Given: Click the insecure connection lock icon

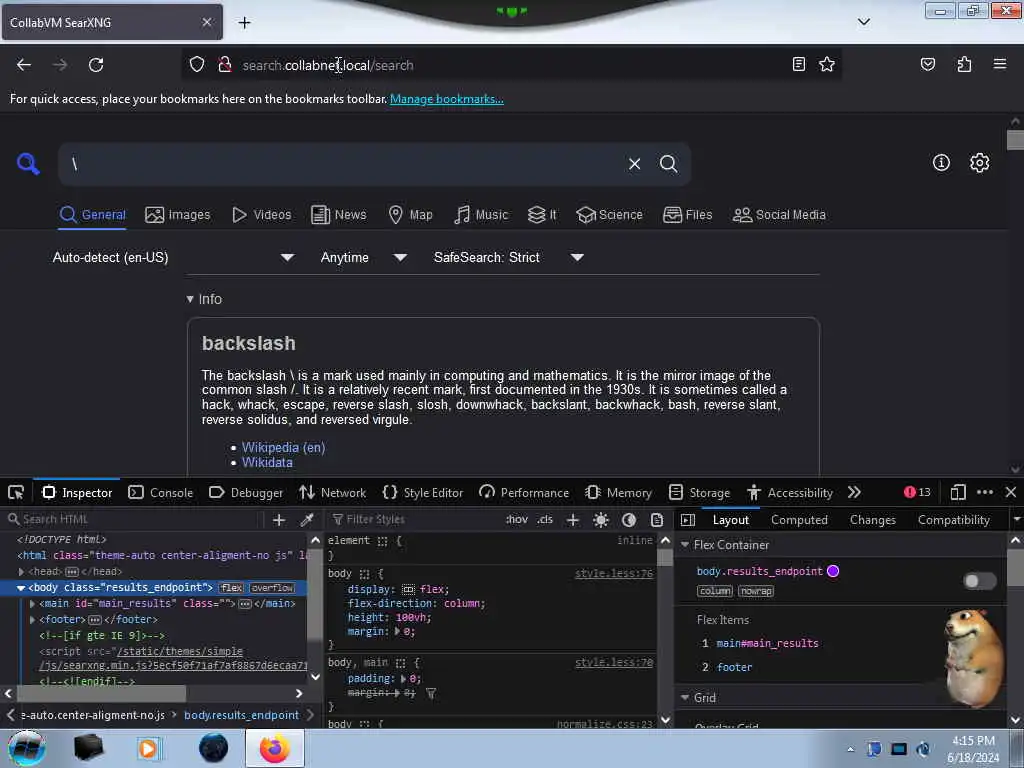Looking at the screenshot, I should click(x=225, y=65).
